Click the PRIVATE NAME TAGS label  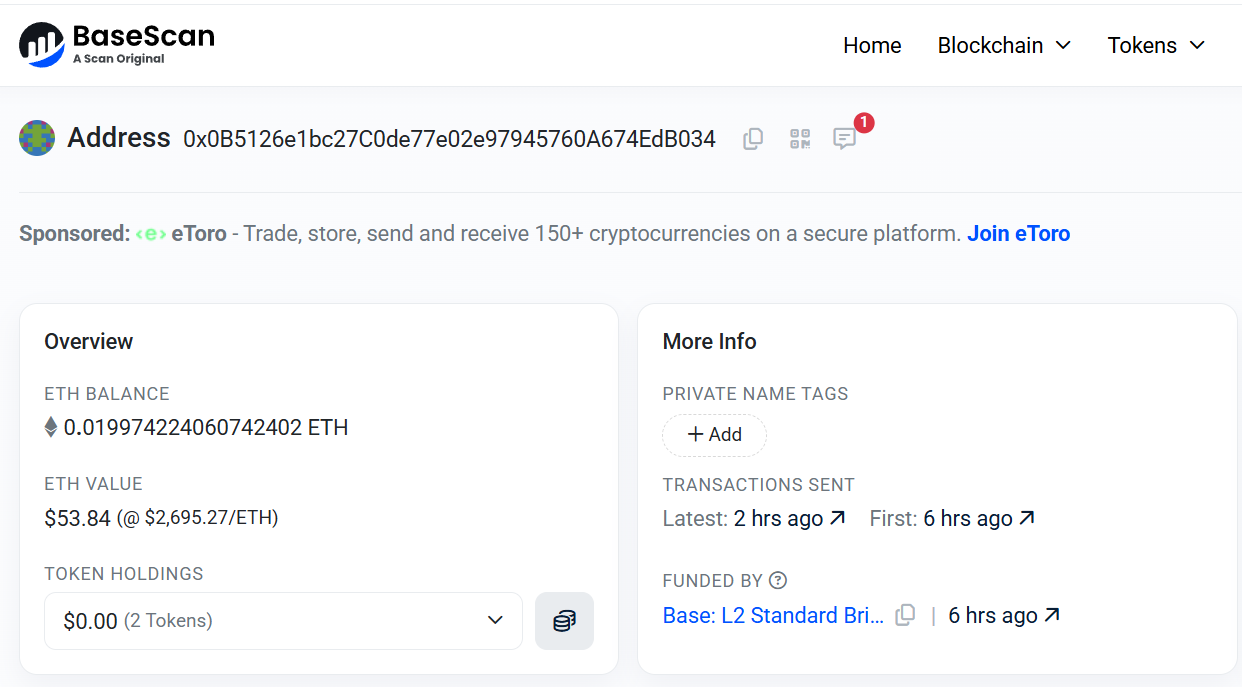pyautogui.click(x=755, y=394)
